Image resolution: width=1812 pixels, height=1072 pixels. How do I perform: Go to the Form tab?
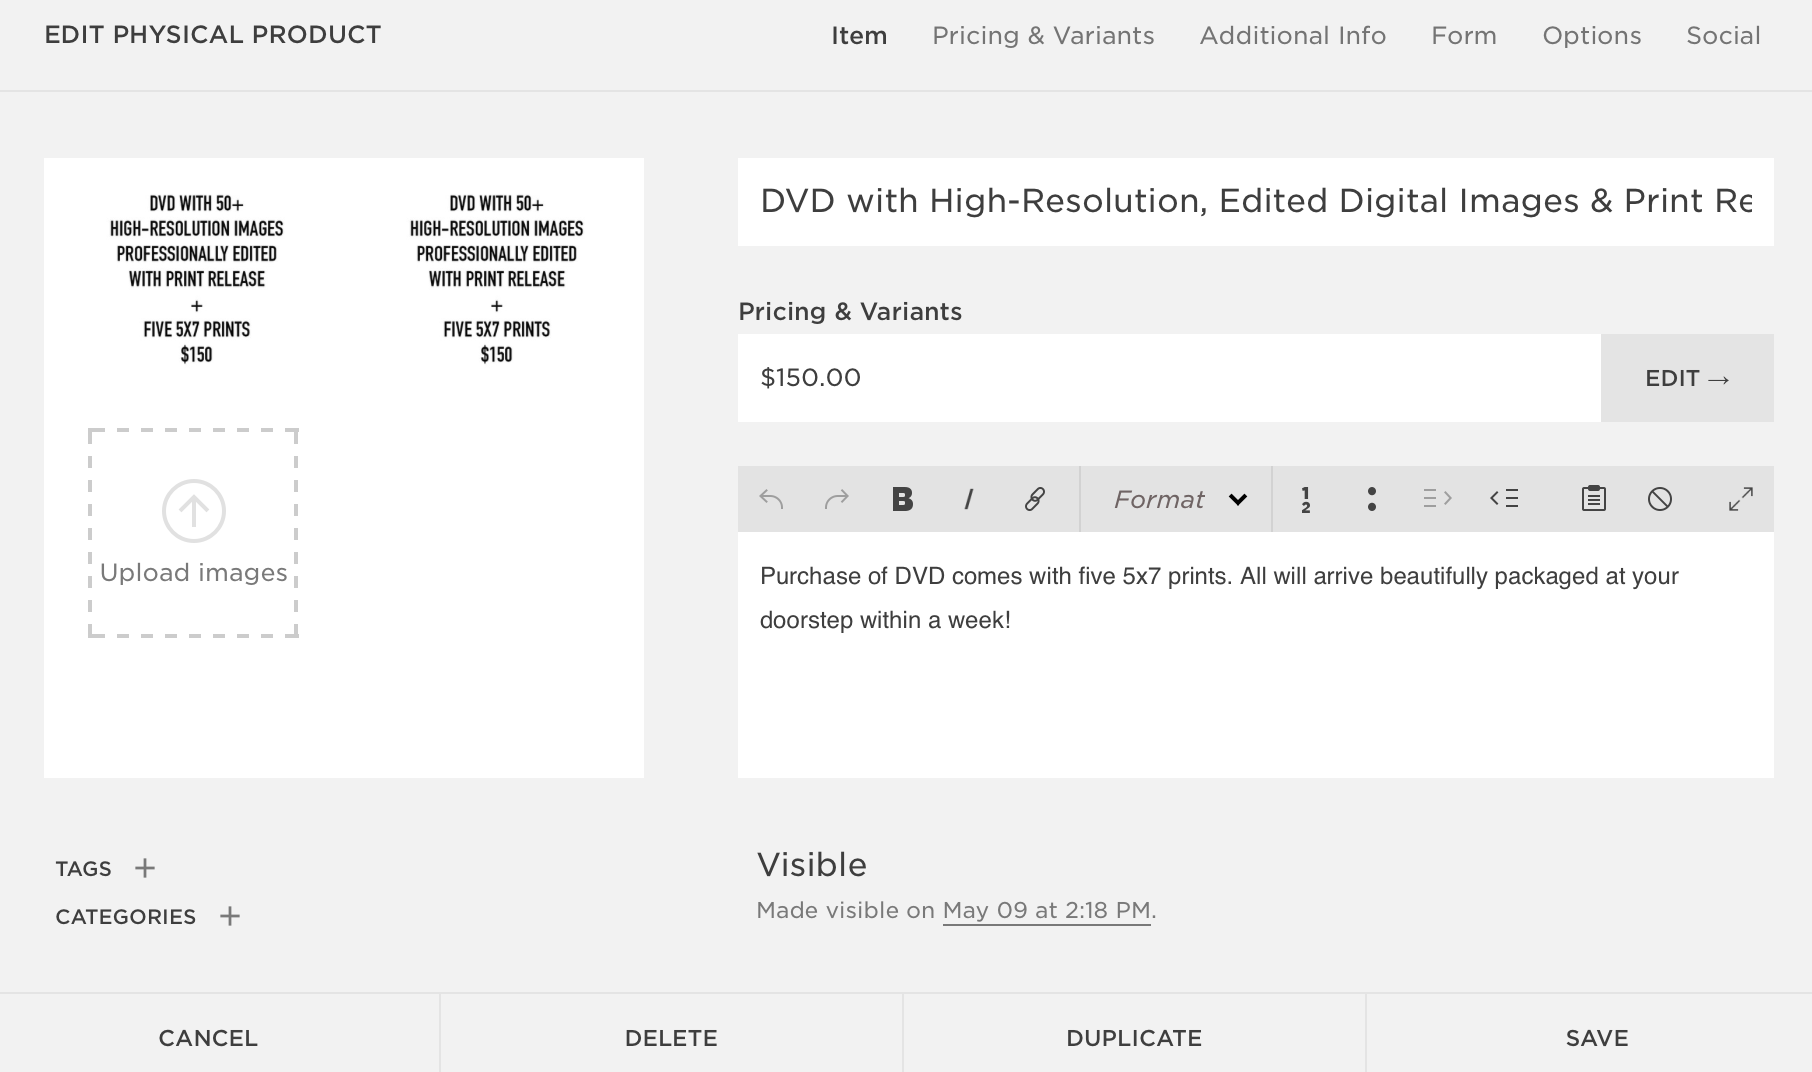(x=1464, y=36)
